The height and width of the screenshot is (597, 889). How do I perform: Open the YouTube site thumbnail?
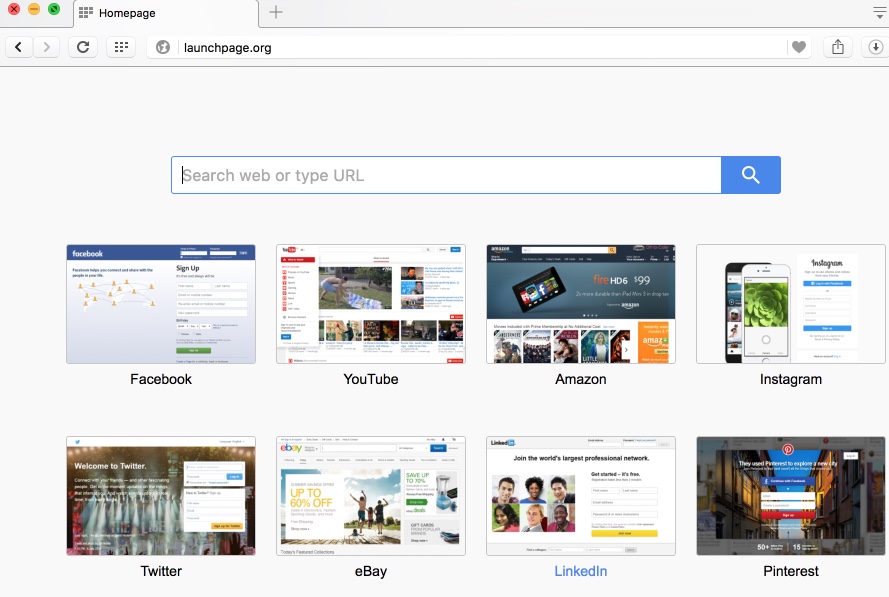point(371,304)
